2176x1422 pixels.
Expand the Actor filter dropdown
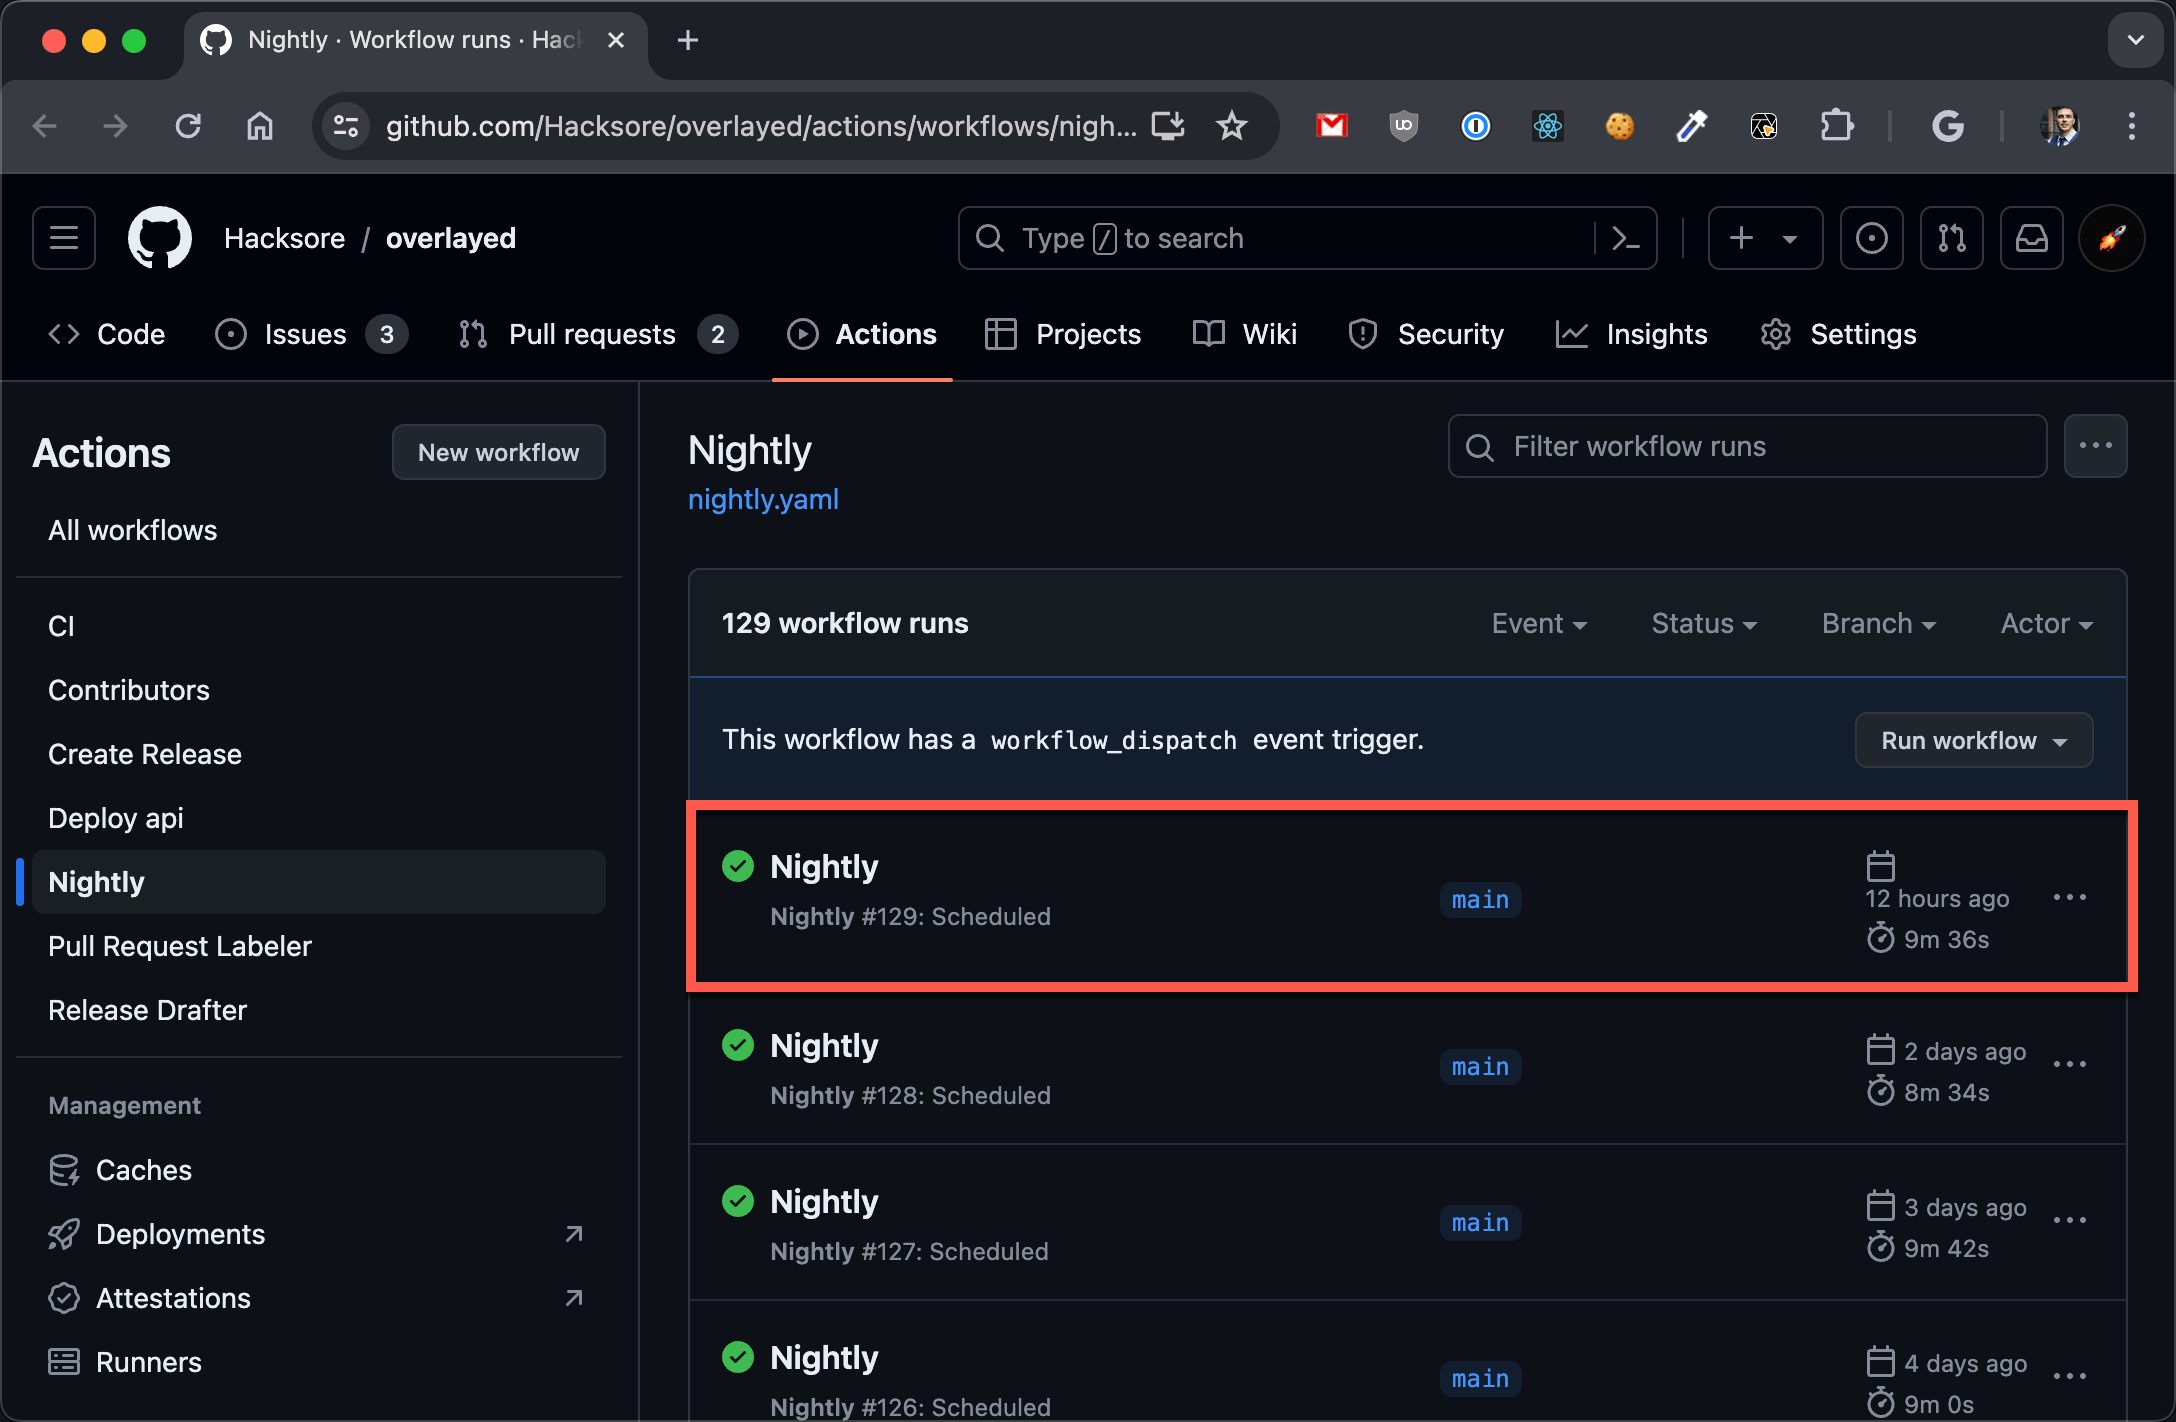(x=2047, y=623)
